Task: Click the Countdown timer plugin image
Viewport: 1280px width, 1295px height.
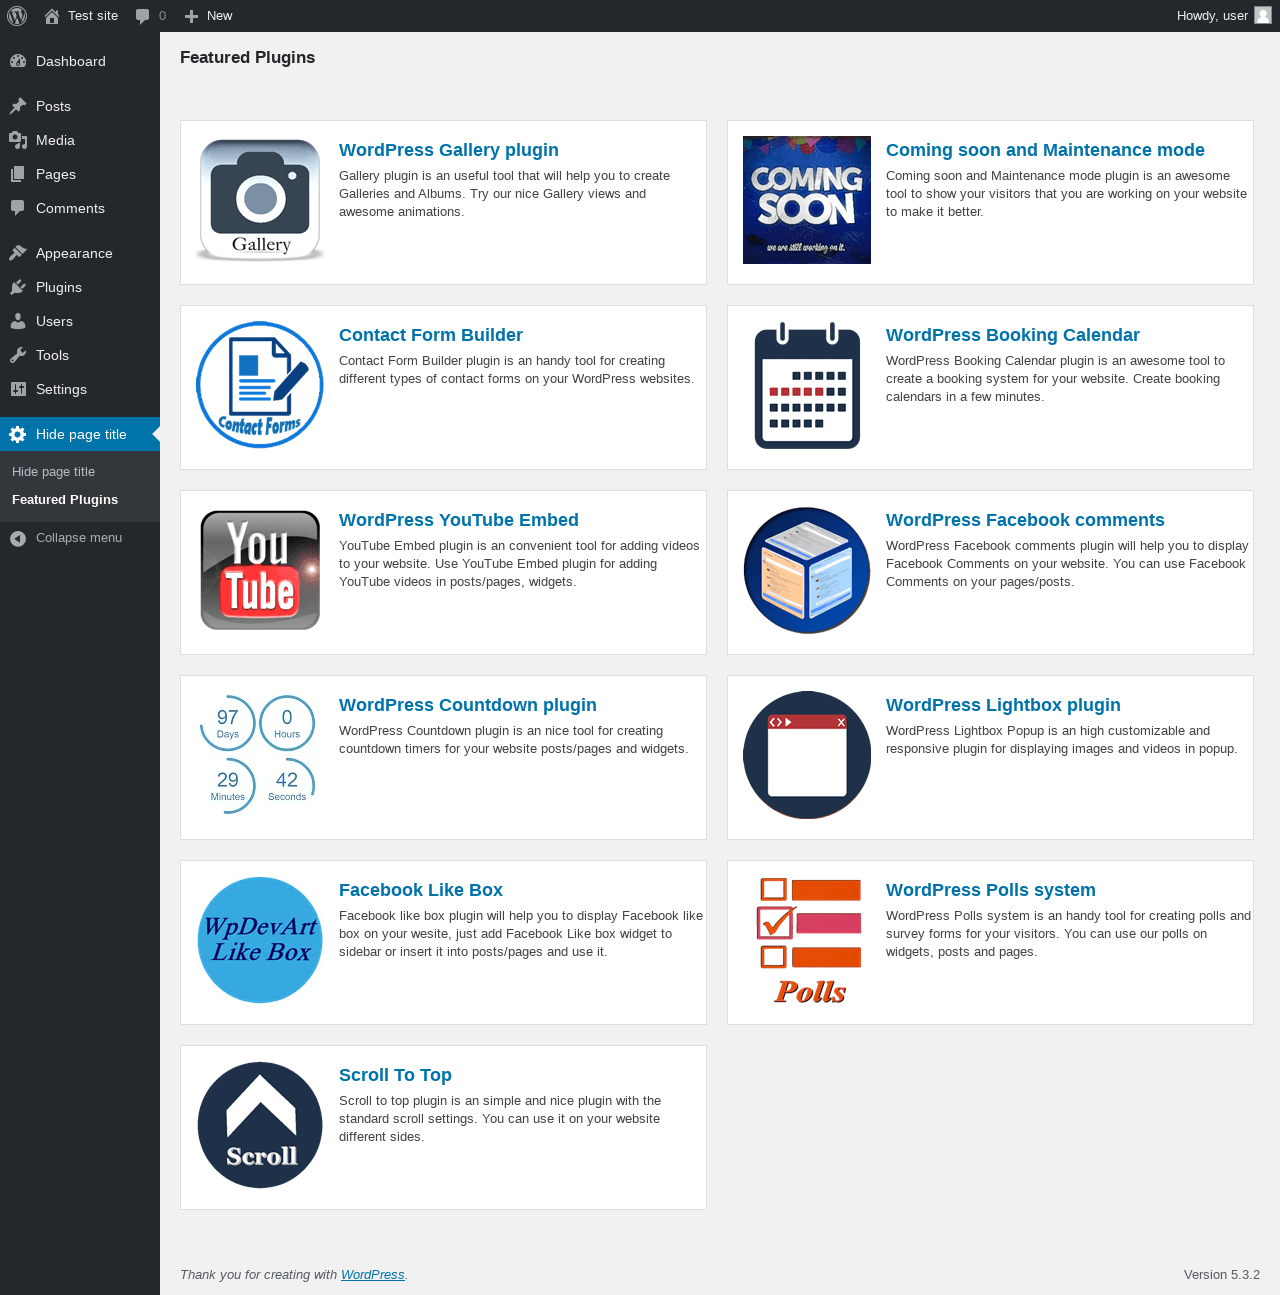Action: tap(260, 755)
